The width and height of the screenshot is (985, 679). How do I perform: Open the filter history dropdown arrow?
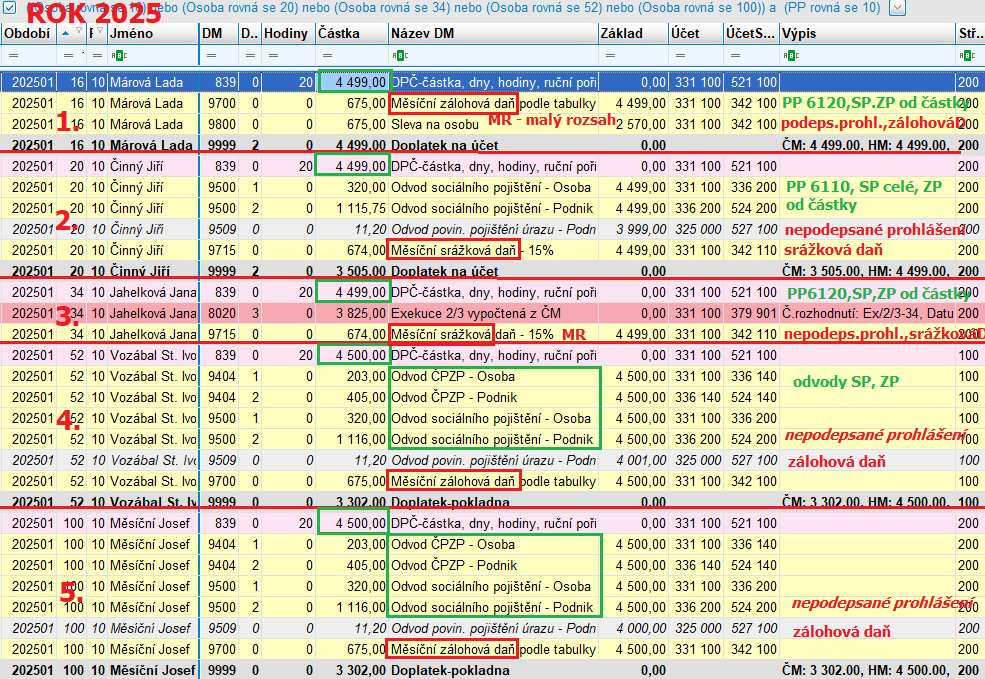(x=898, y=8)
